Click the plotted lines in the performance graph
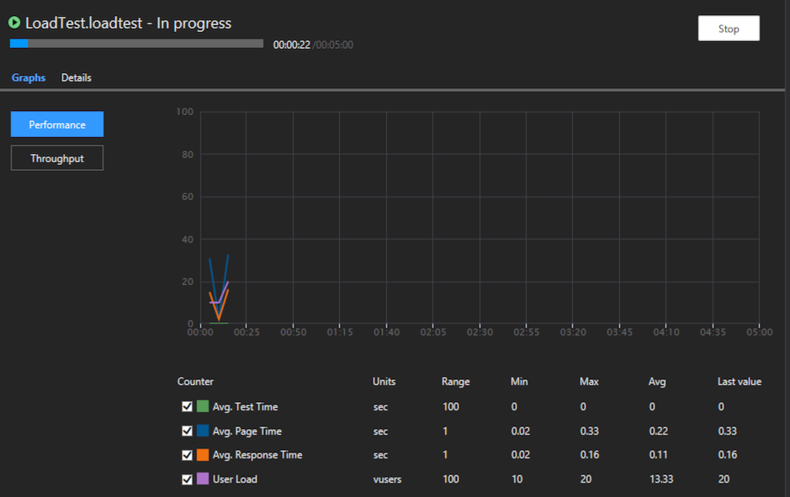Viewport: 790px width, 497px height. [x=219, y=288]
